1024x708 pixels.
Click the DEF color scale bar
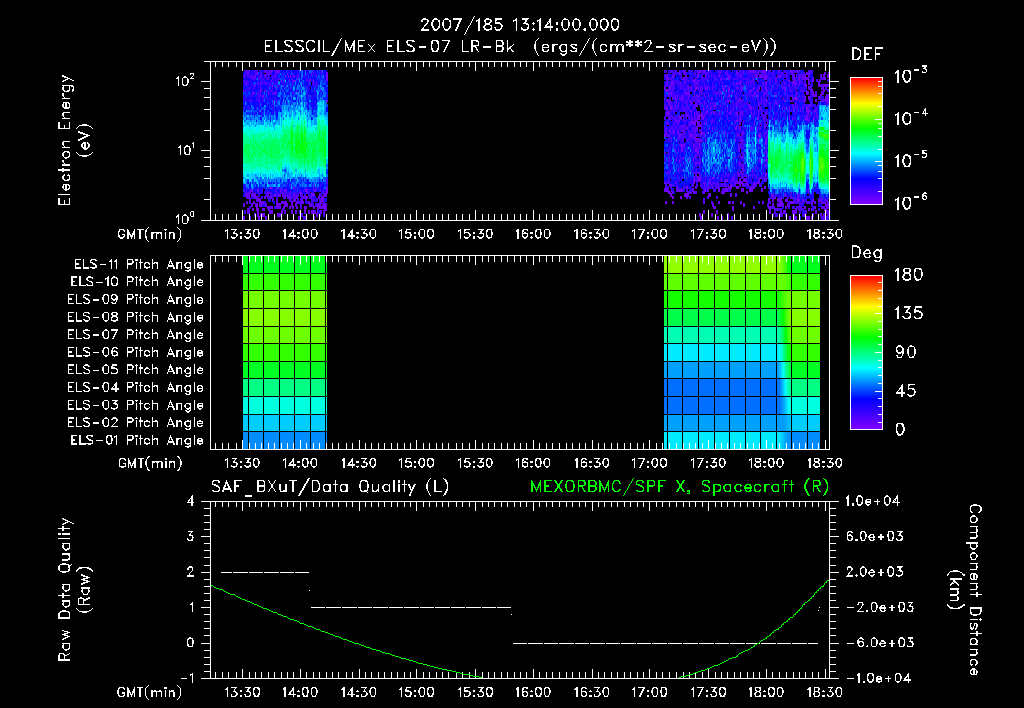pyautogui.click(x=866, y=140)
